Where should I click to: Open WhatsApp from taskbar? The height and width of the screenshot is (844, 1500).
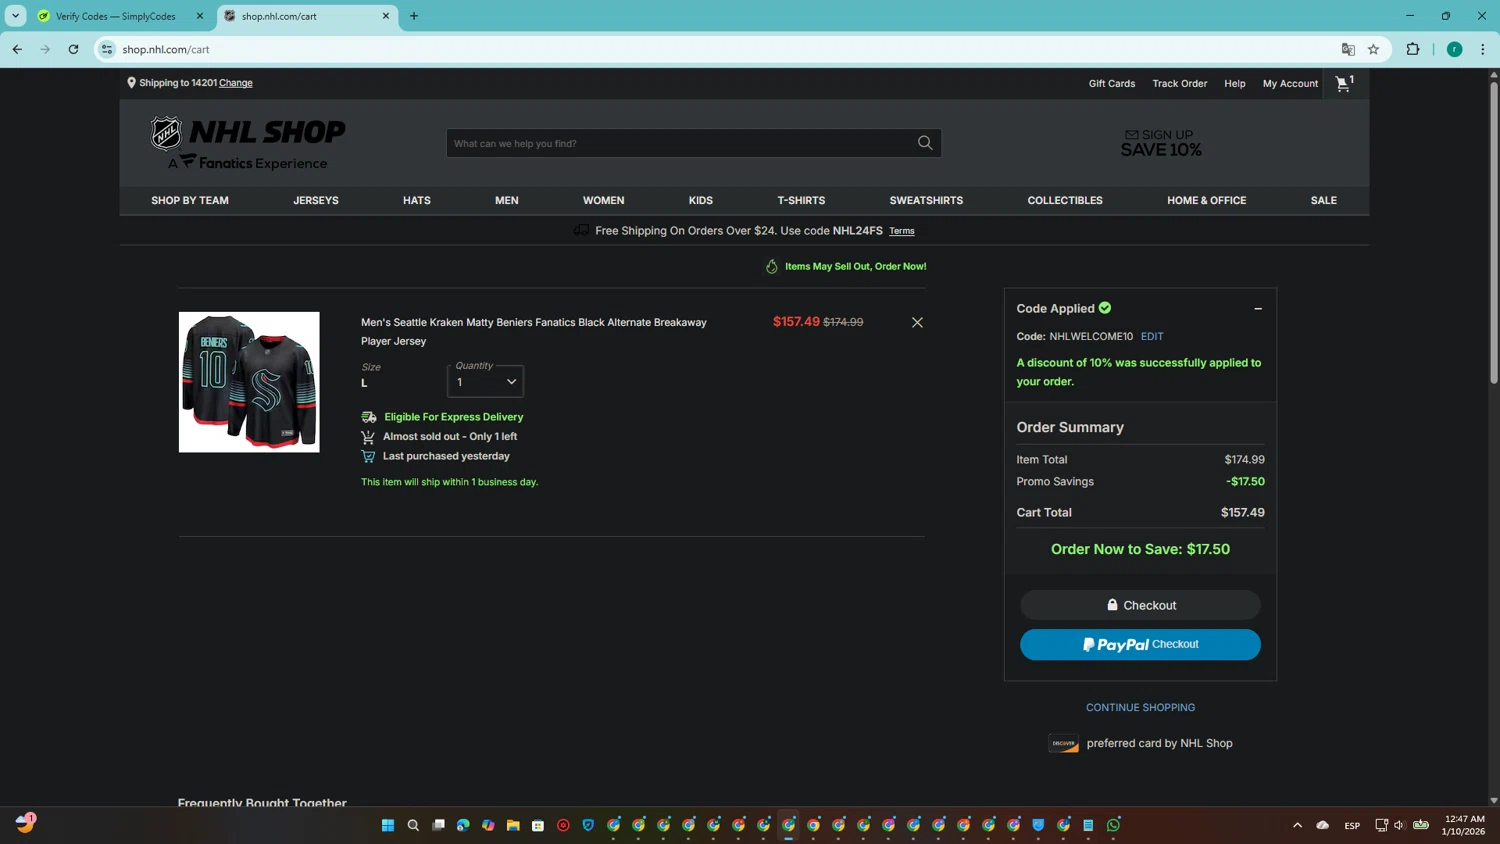(1113, 825)
